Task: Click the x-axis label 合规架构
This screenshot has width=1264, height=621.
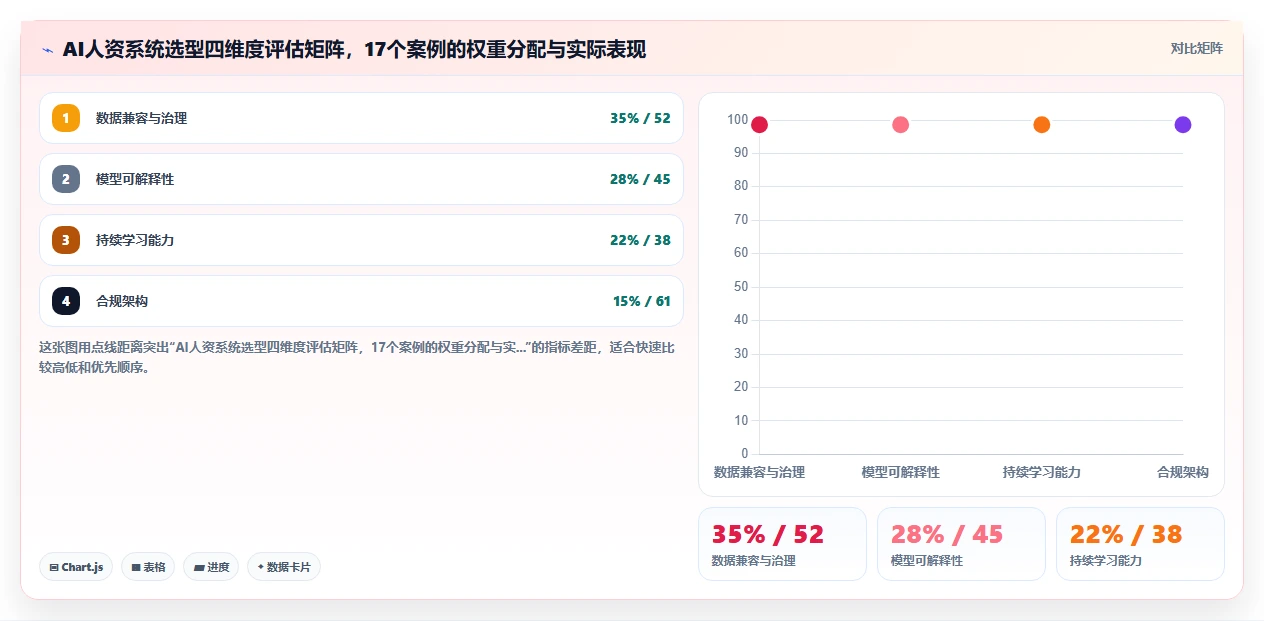Action: coord(1183,472)
